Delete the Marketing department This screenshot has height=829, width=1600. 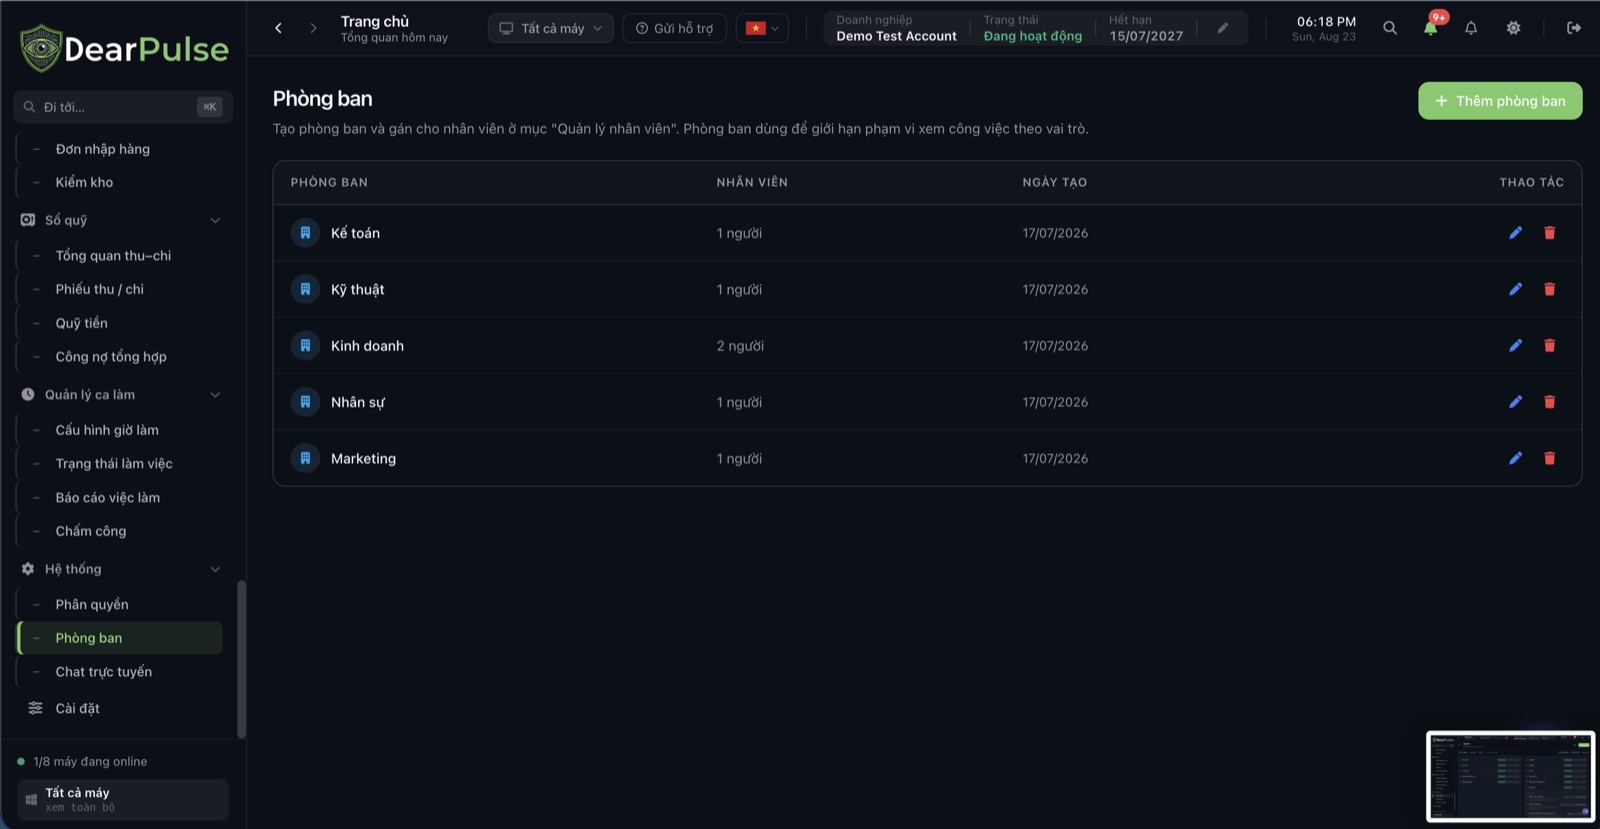click(1549, 458)
